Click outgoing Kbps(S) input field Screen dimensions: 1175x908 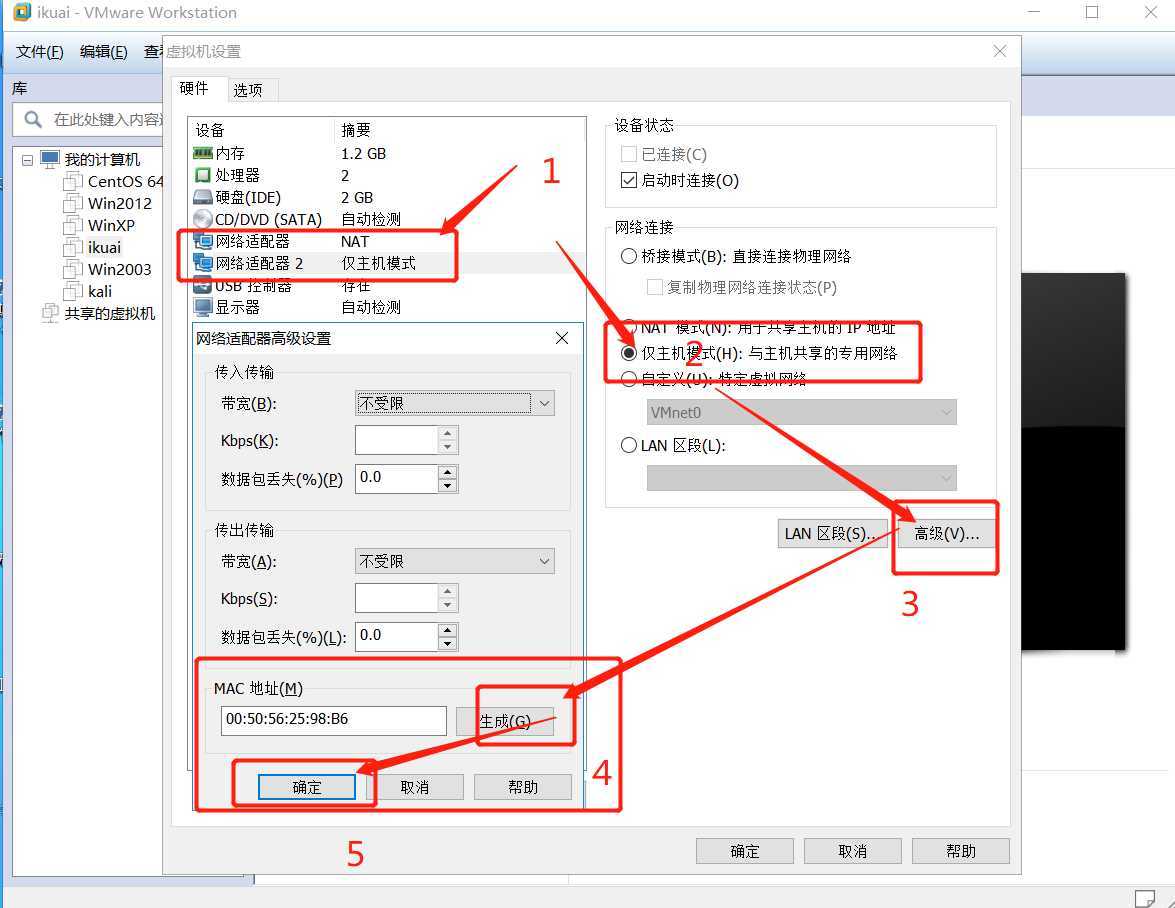pyautogui.click(x=396, y=599)
